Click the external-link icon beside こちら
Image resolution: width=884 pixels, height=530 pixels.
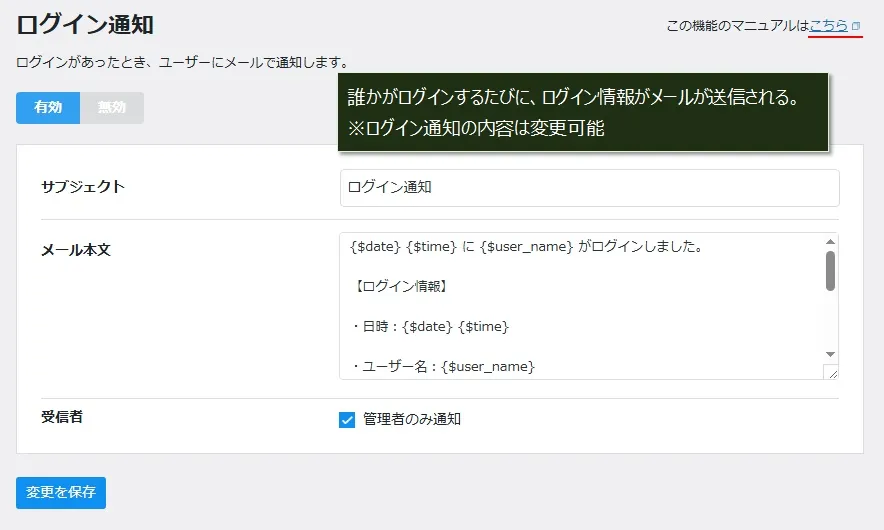856,26
